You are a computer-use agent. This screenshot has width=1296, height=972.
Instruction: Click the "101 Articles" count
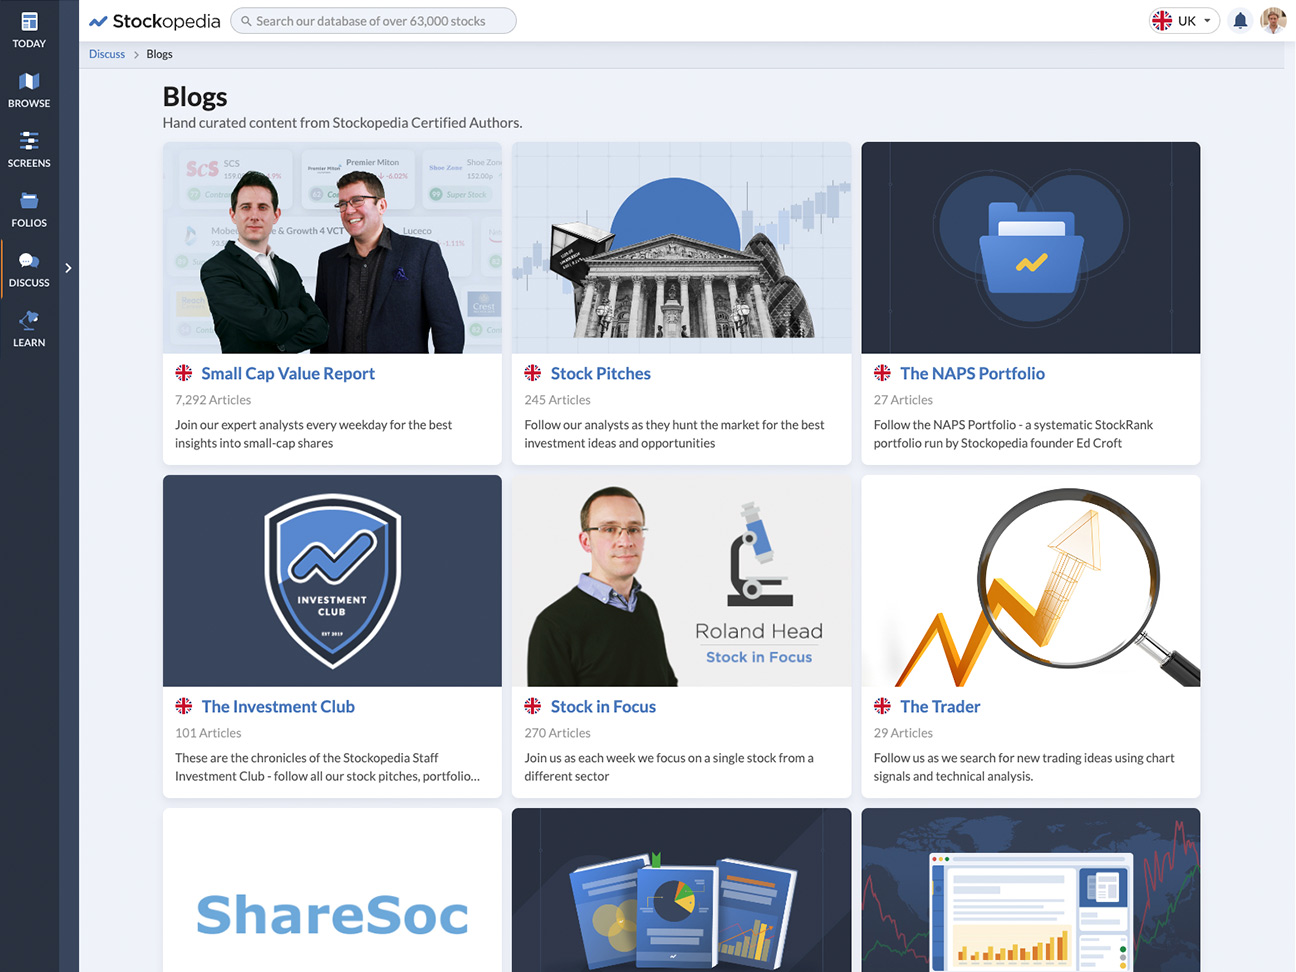pos(208,733)
